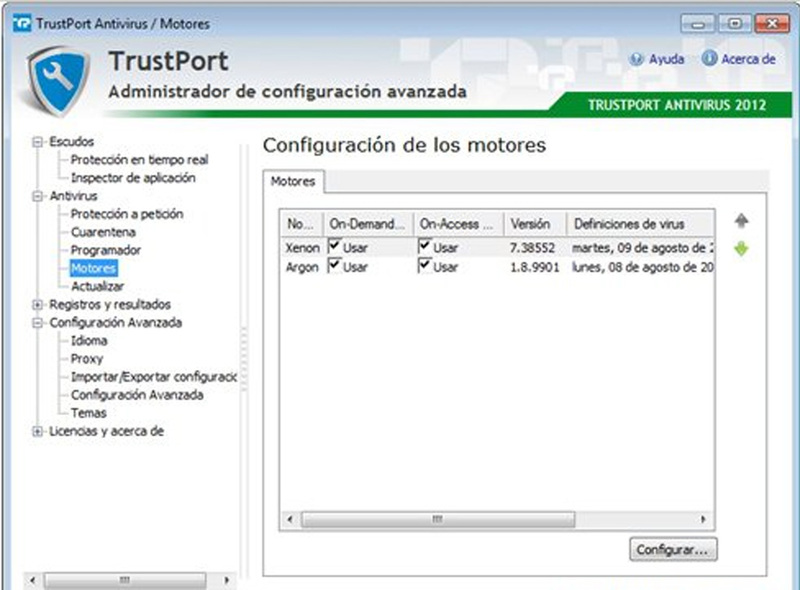Select Proxy in the tree
This screenshot has width=800, height=590.
tap(87, 359)
